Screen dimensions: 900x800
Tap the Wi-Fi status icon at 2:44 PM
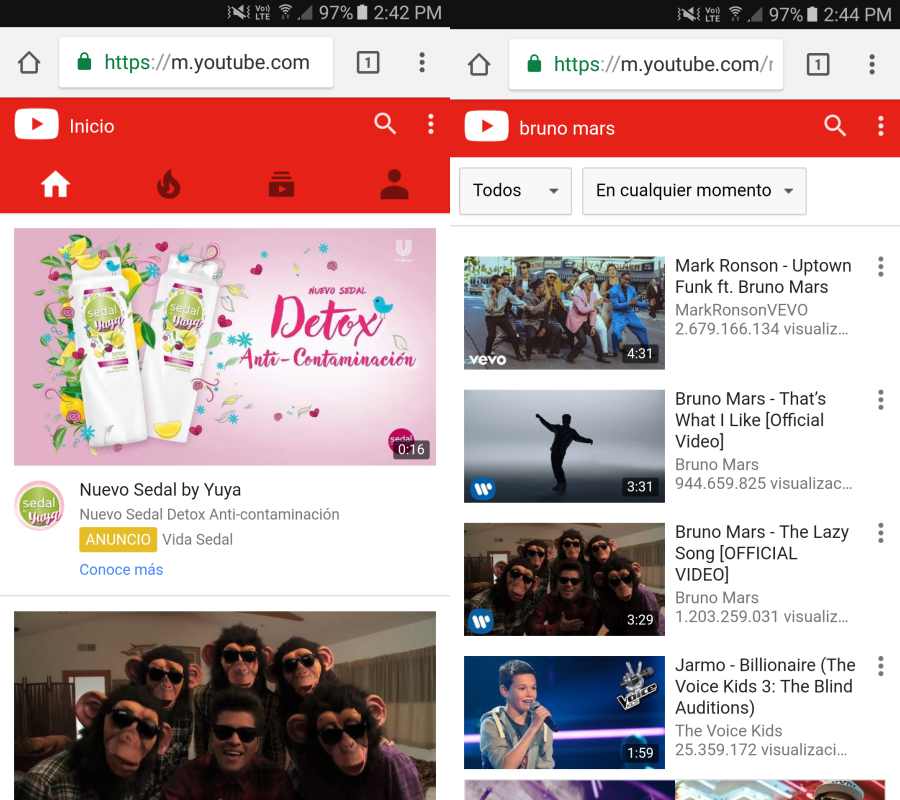pyautogui.click(x=735, y=14)
